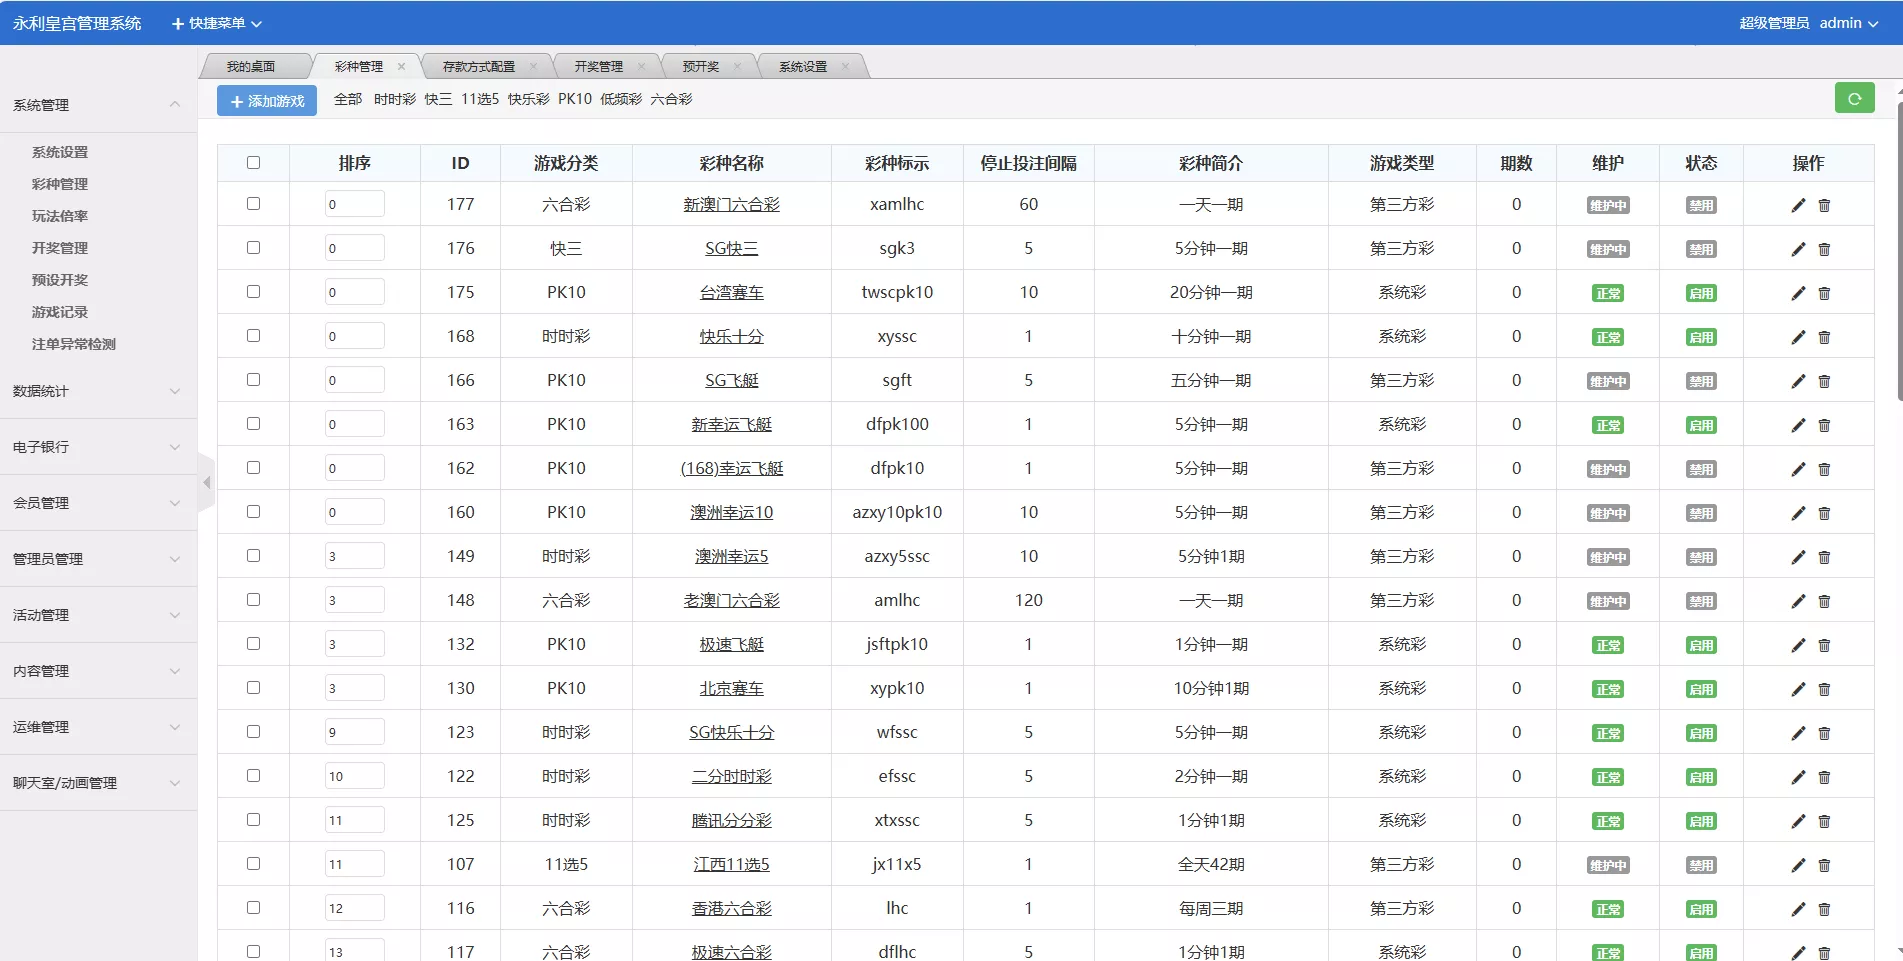The height and width of the screenshot is (961, 1903).
Task: Click the sort order input for 澳洲幸运5
Action: point(354,556)
